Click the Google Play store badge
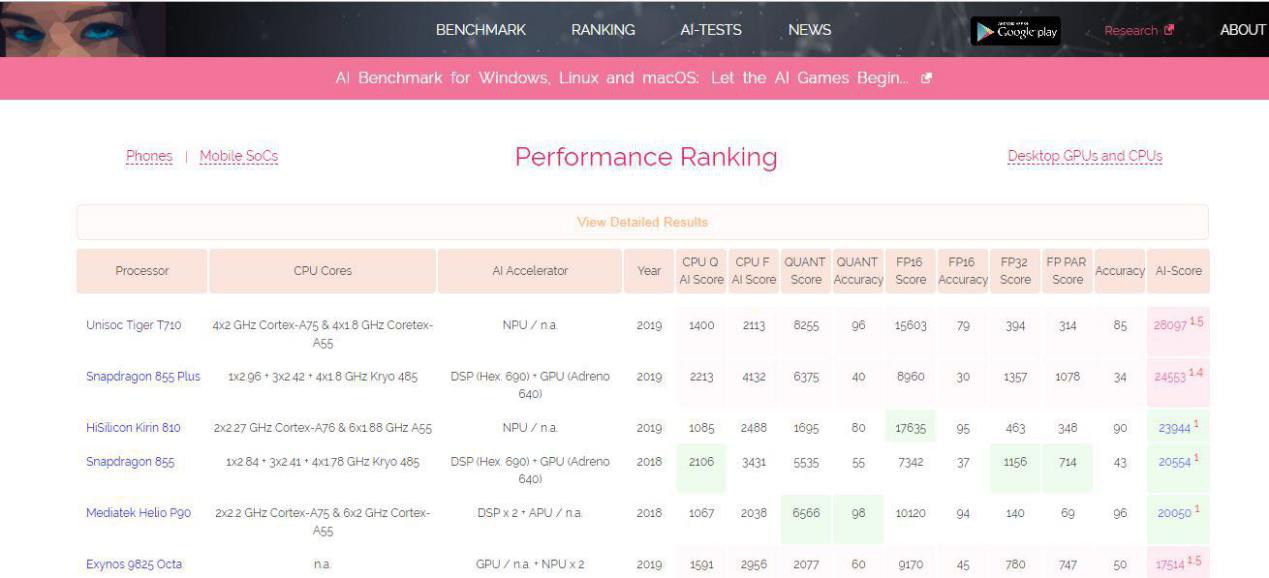 (x=1015, y=31)
